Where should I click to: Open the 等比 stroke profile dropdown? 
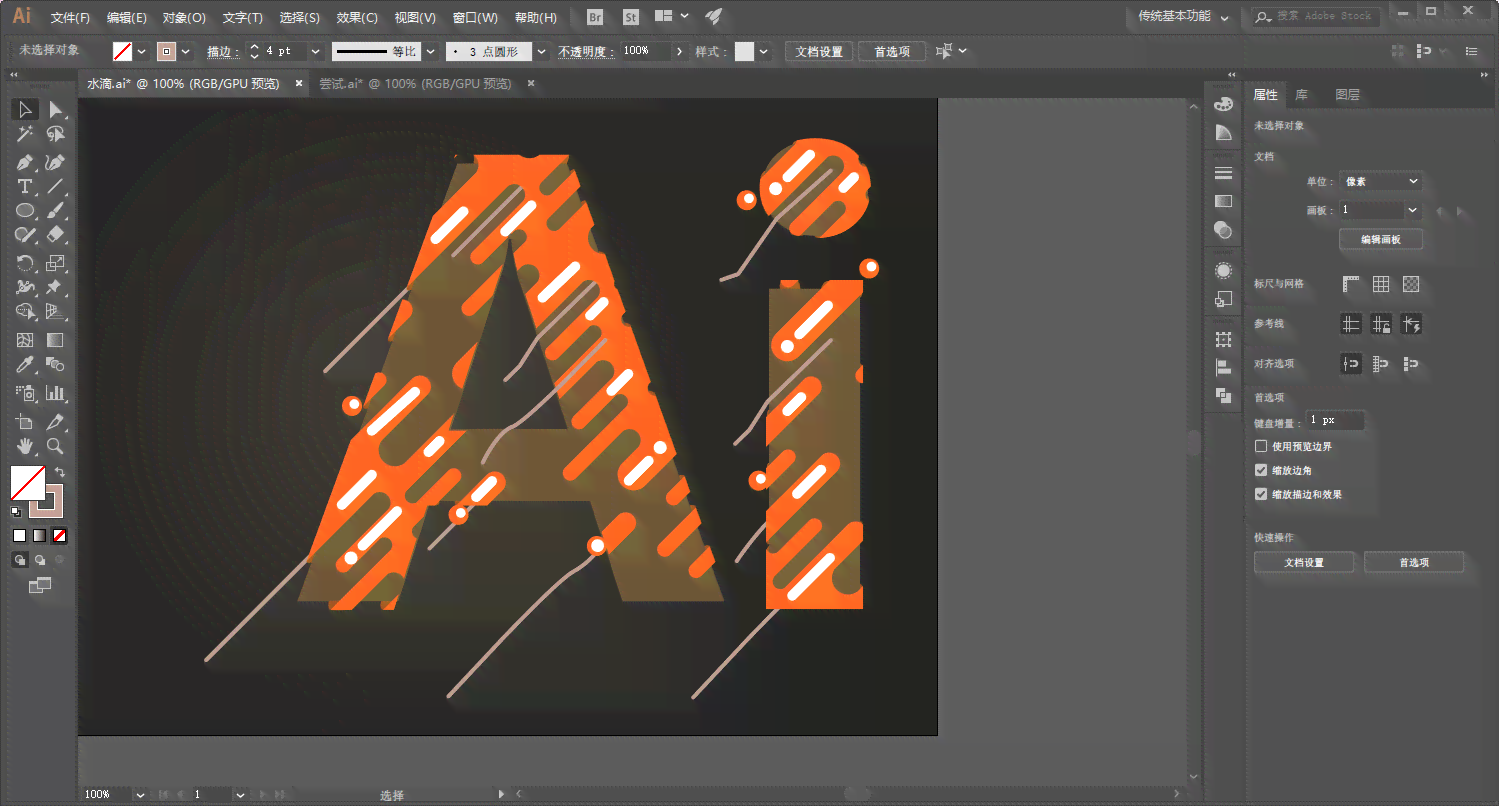[x=431, y=51]
